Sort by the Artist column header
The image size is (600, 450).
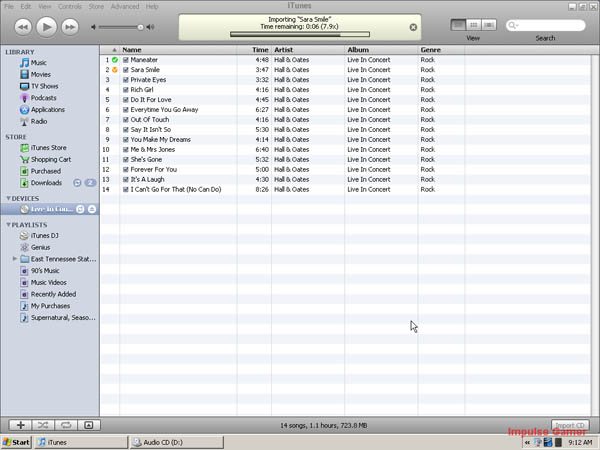(308, 50)
